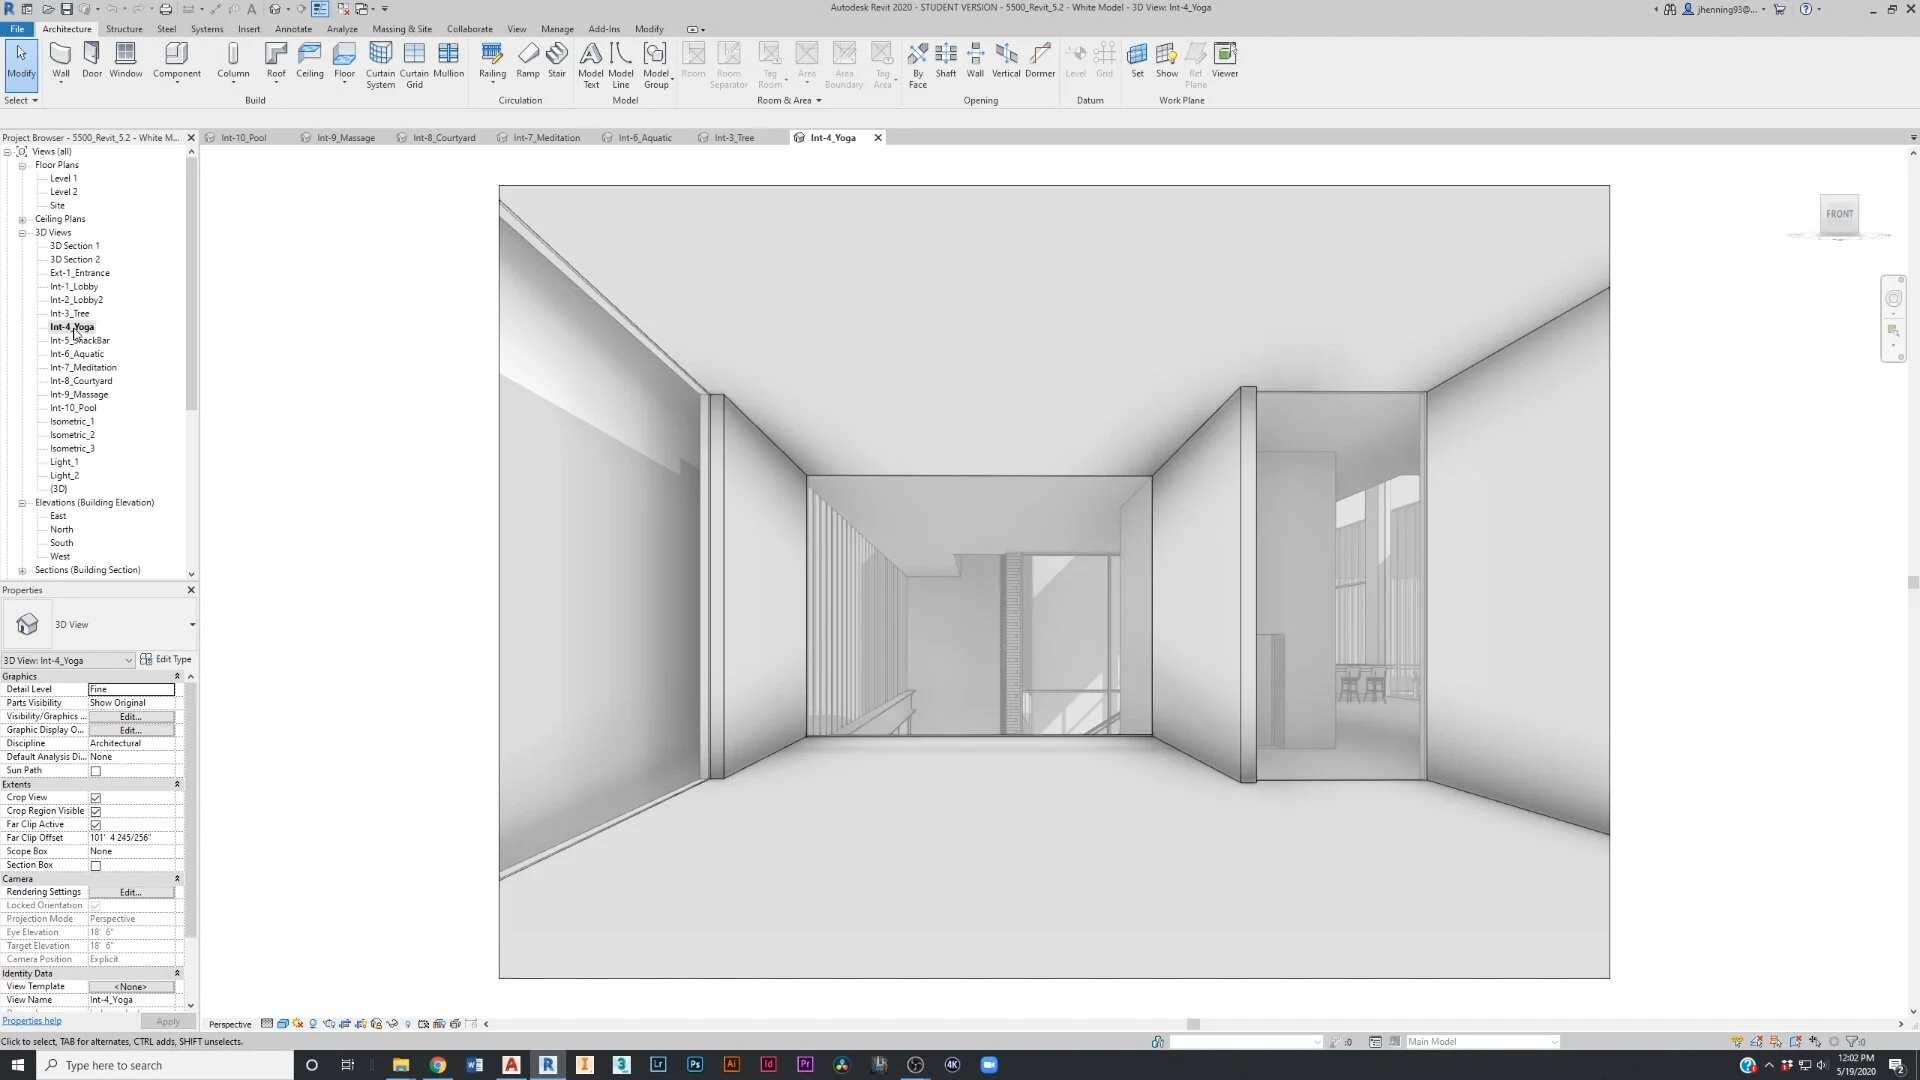This screenshot has width=1920, height=1080.
Task: Toggle shadows from the view control bar
Action: click(x=297, y=1023)
